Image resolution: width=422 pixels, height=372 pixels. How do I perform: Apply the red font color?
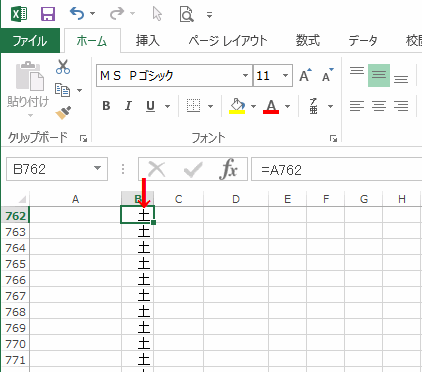point(271,106)
